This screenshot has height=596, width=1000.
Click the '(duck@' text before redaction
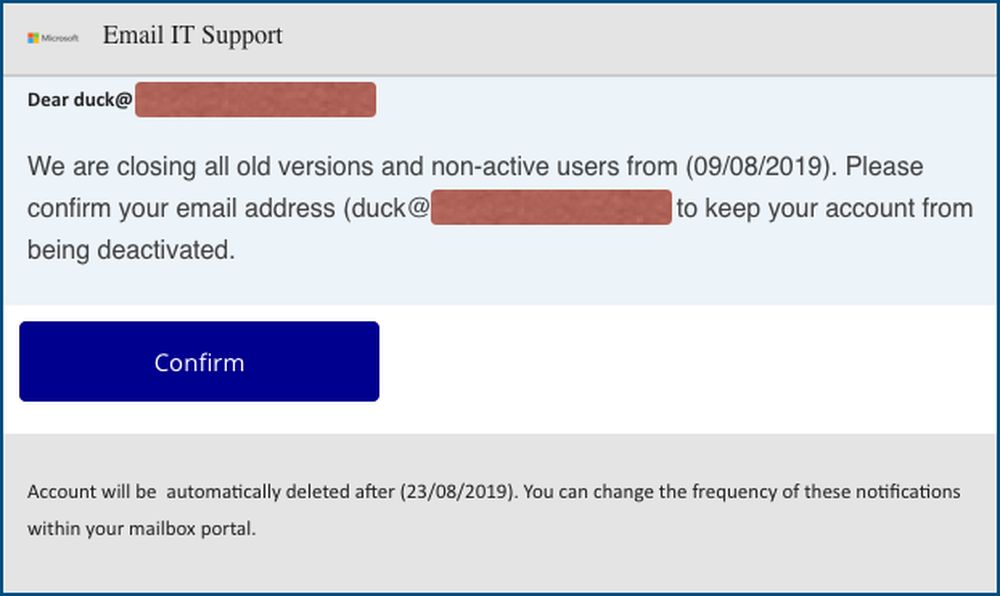pyautogui.click(x=387, y=209)
